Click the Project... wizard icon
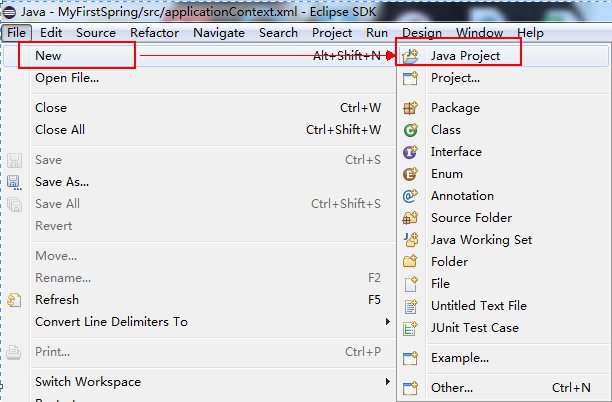Viewport: 612px width, 402px height. pyautogui.click(x=410, y=78)
